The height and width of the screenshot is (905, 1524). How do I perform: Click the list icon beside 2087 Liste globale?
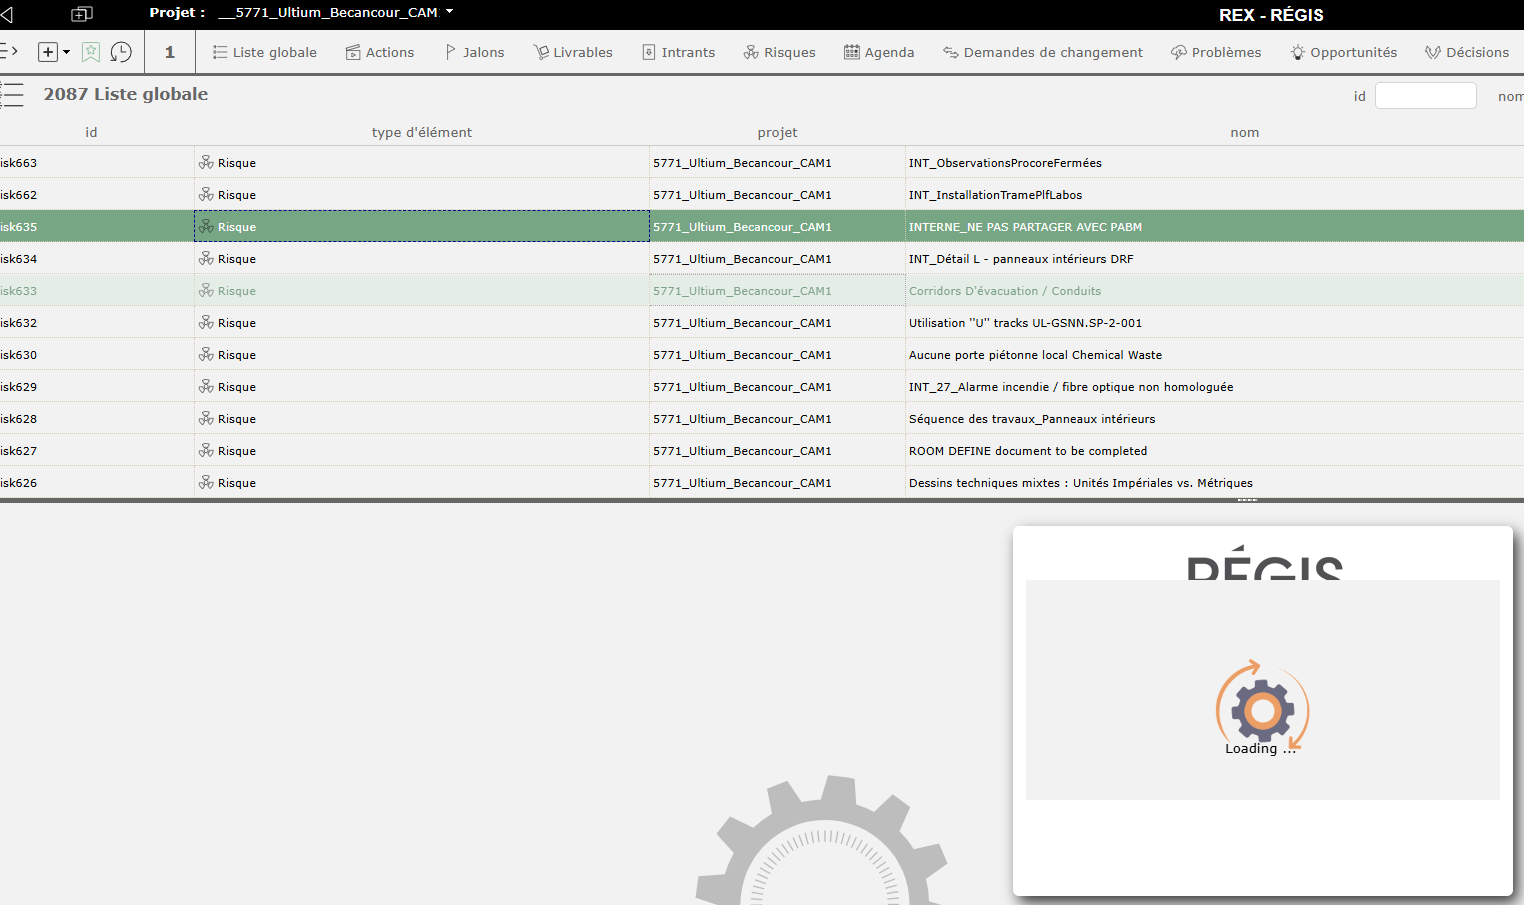pos(12,95)
